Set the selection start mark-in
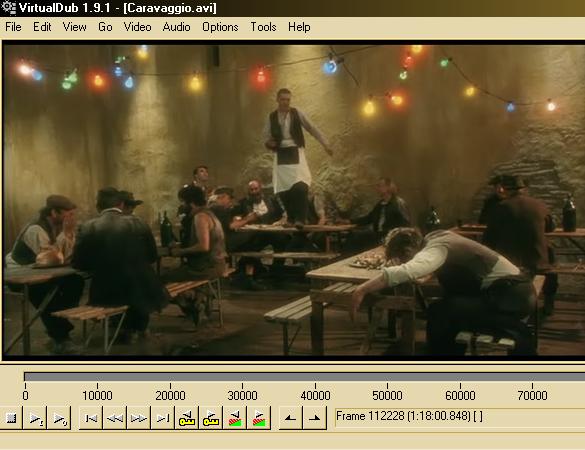This screenshot has height=450, width=585. click(291, 418)
